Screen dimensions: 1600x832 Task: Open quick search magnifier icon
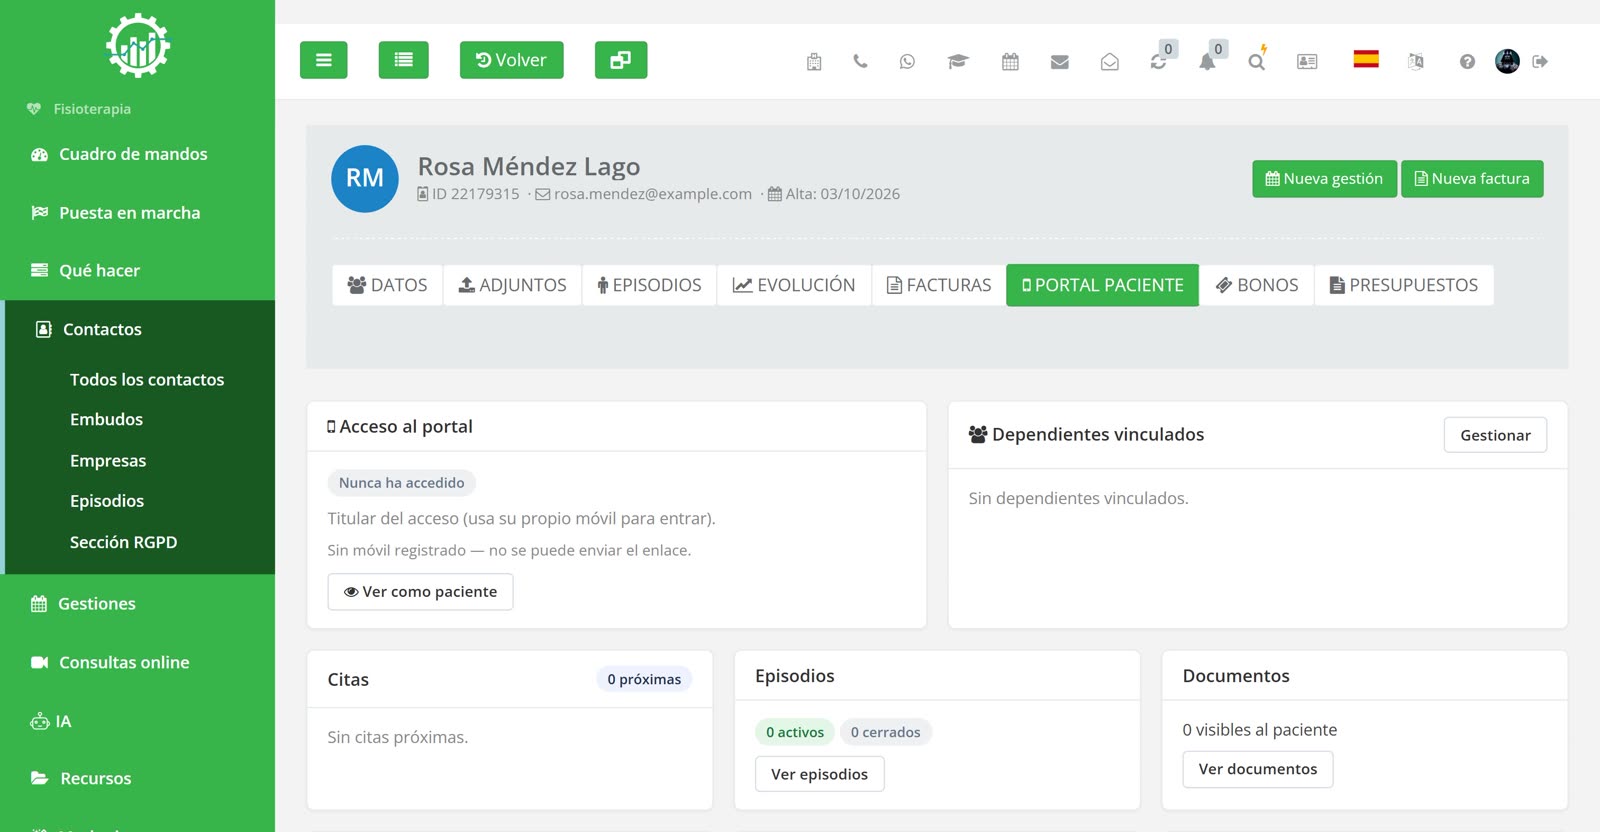click(x=1257, y=62)
